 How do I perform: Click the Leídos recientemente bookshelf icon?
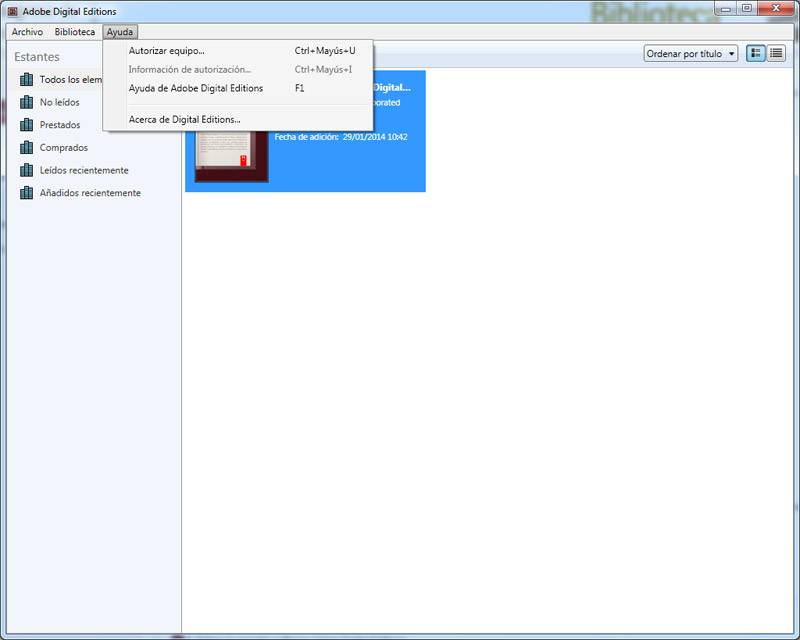tap(27, 170)
